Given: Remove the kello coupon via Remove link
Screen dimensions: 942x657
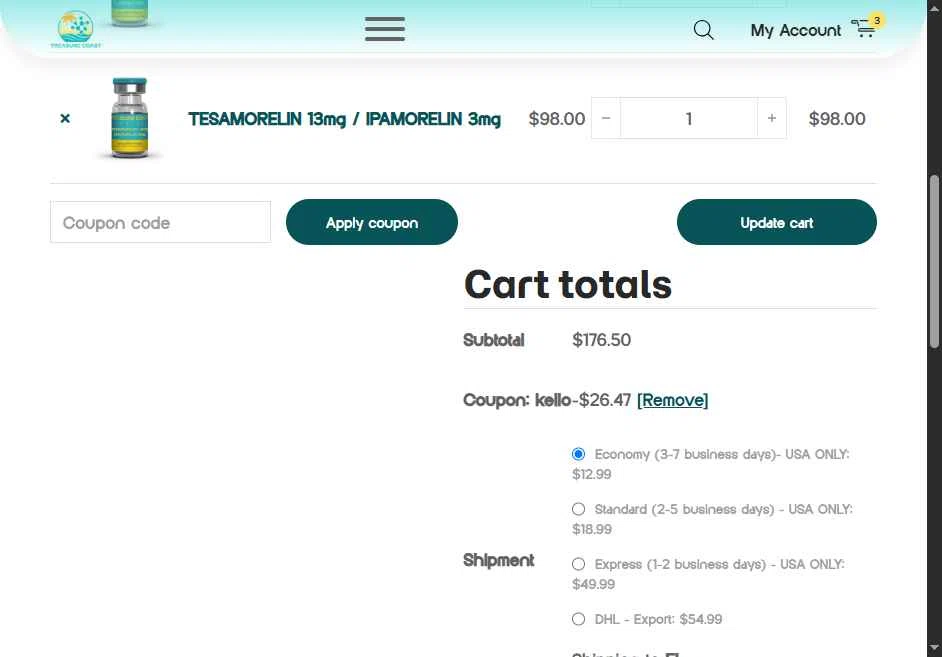Looking at the screenshot, I should pyautogui.click(x=672, y=400).
